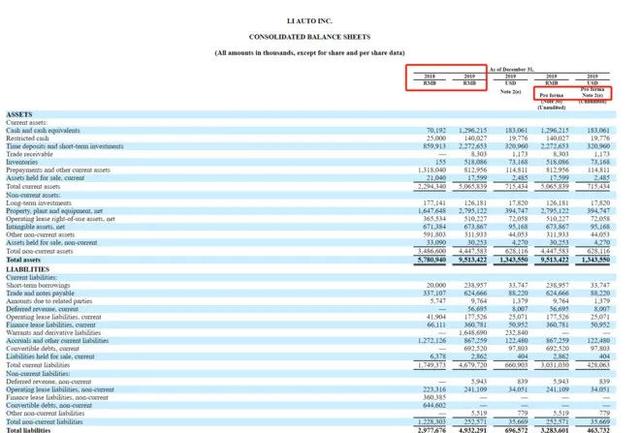Click the accruals value '1,272,126'
This screenshot has height=433, width=640.
coord(432,340)
